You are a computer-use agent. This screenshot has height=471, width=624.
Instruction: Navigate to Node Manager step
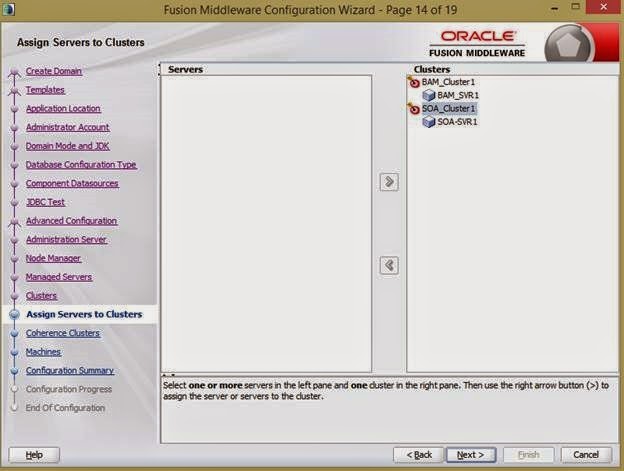click(53, 258)
